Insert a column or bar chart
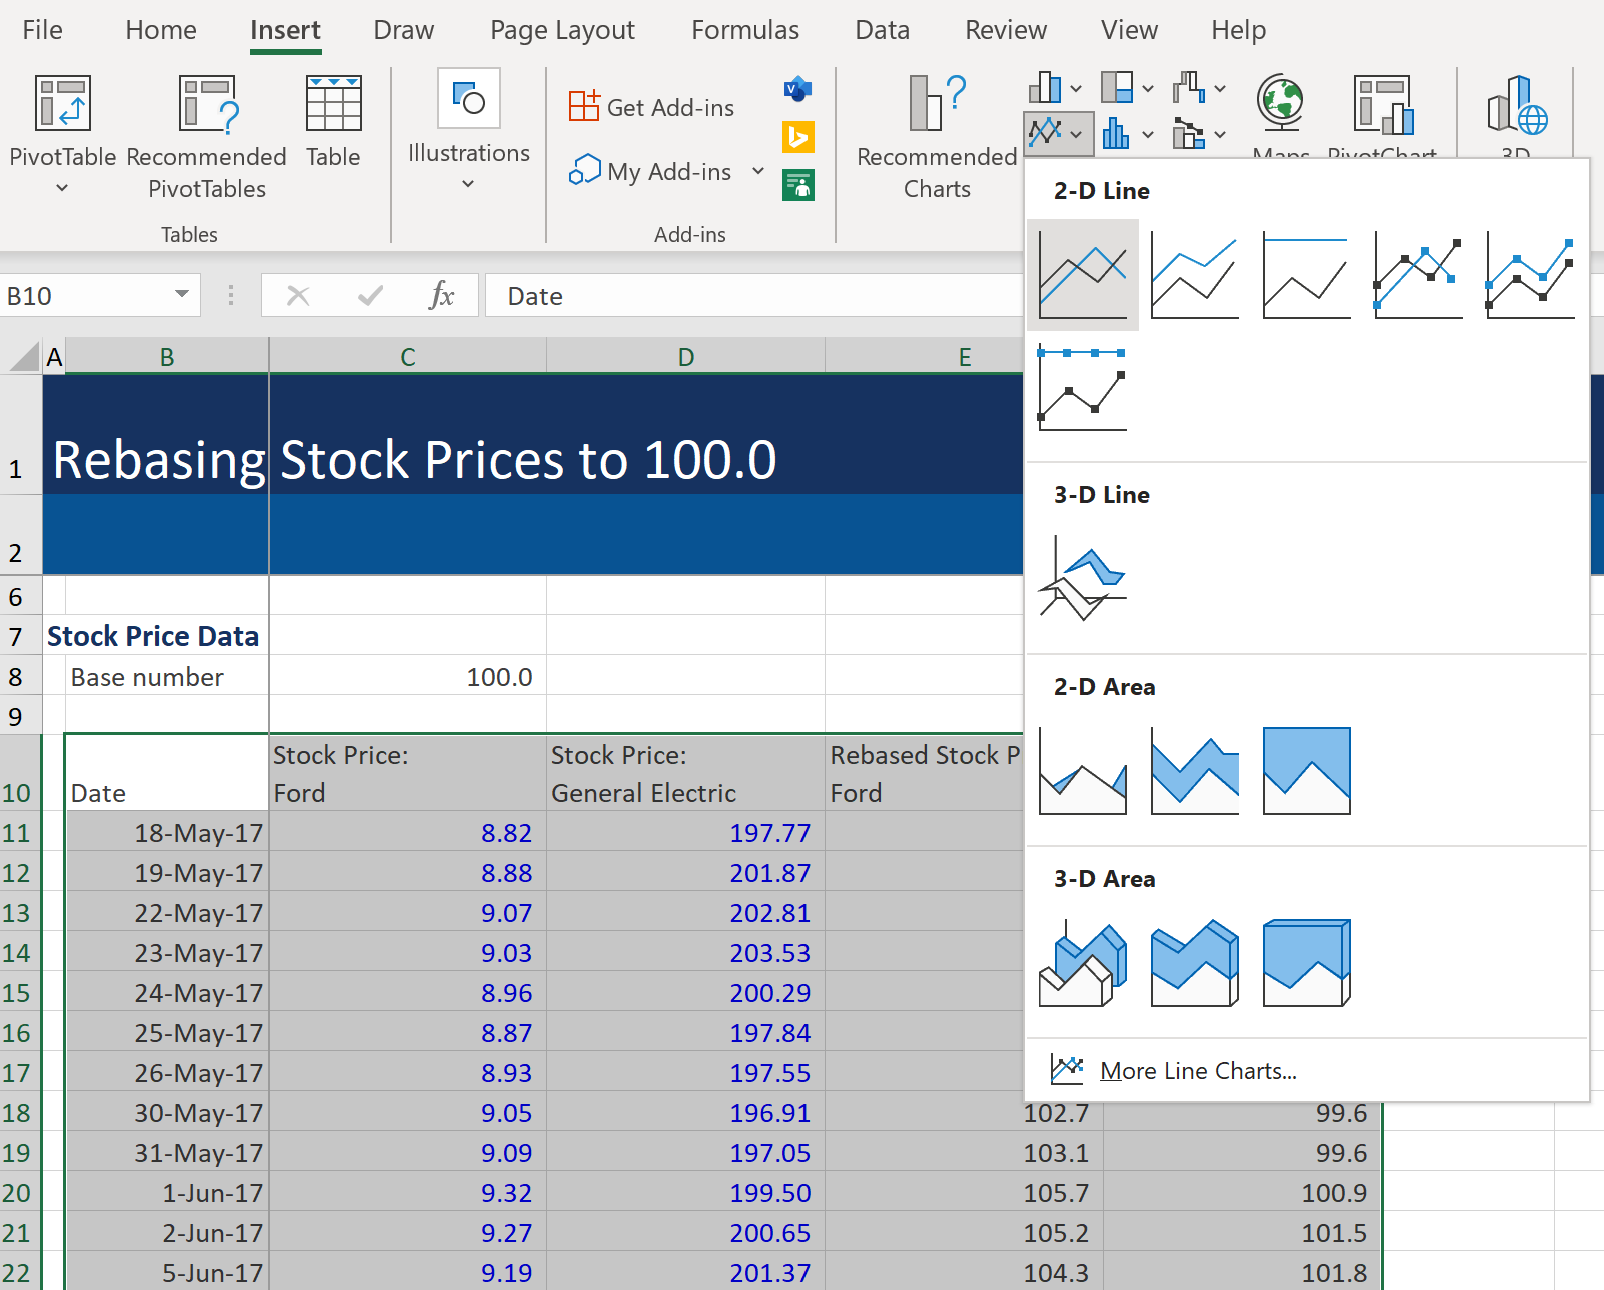The image size is (1604, 1290). 1045,88
